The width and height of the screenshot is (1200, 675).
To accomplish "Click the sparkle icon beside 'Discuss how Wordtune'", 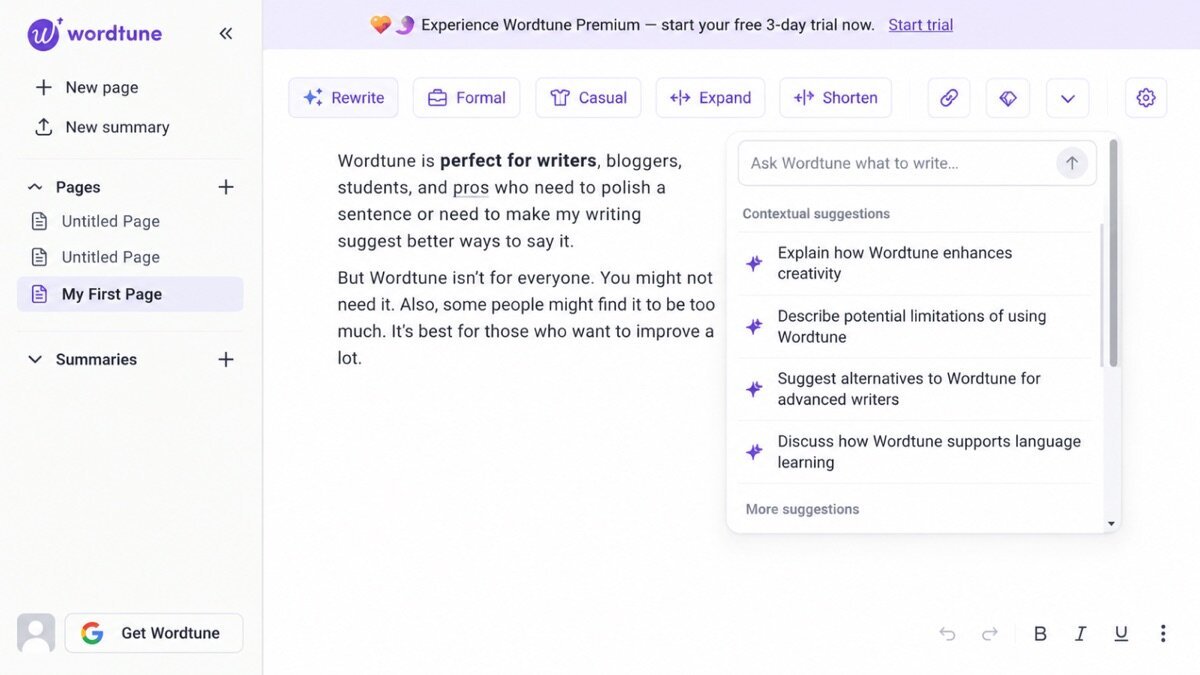I will (755, 452).
